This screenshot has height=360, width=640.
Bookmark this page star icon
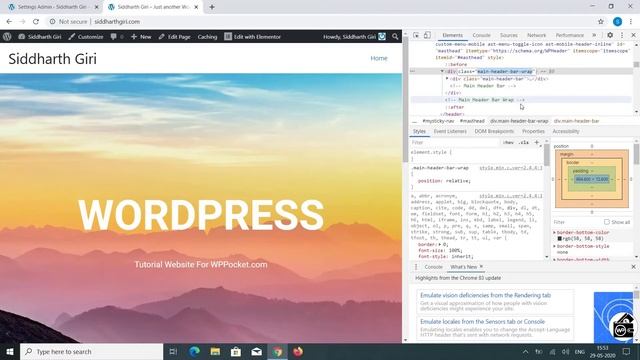tap(601, 22)
